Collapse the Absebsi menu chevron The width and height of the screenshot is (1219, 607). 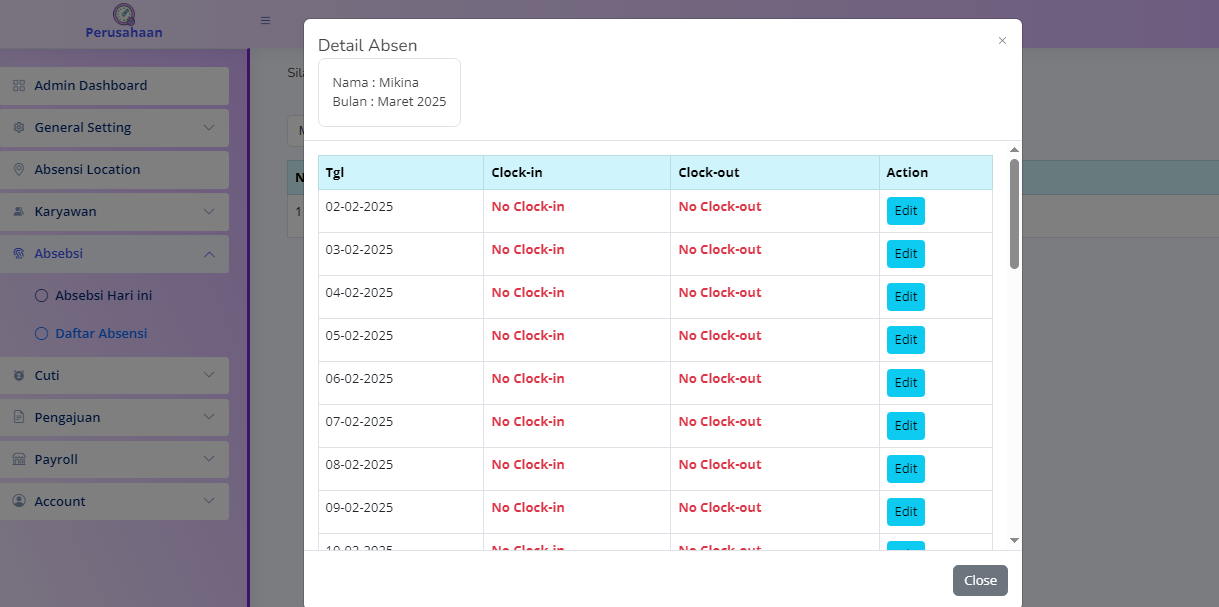pyautogui.click(x=208, y=254)
